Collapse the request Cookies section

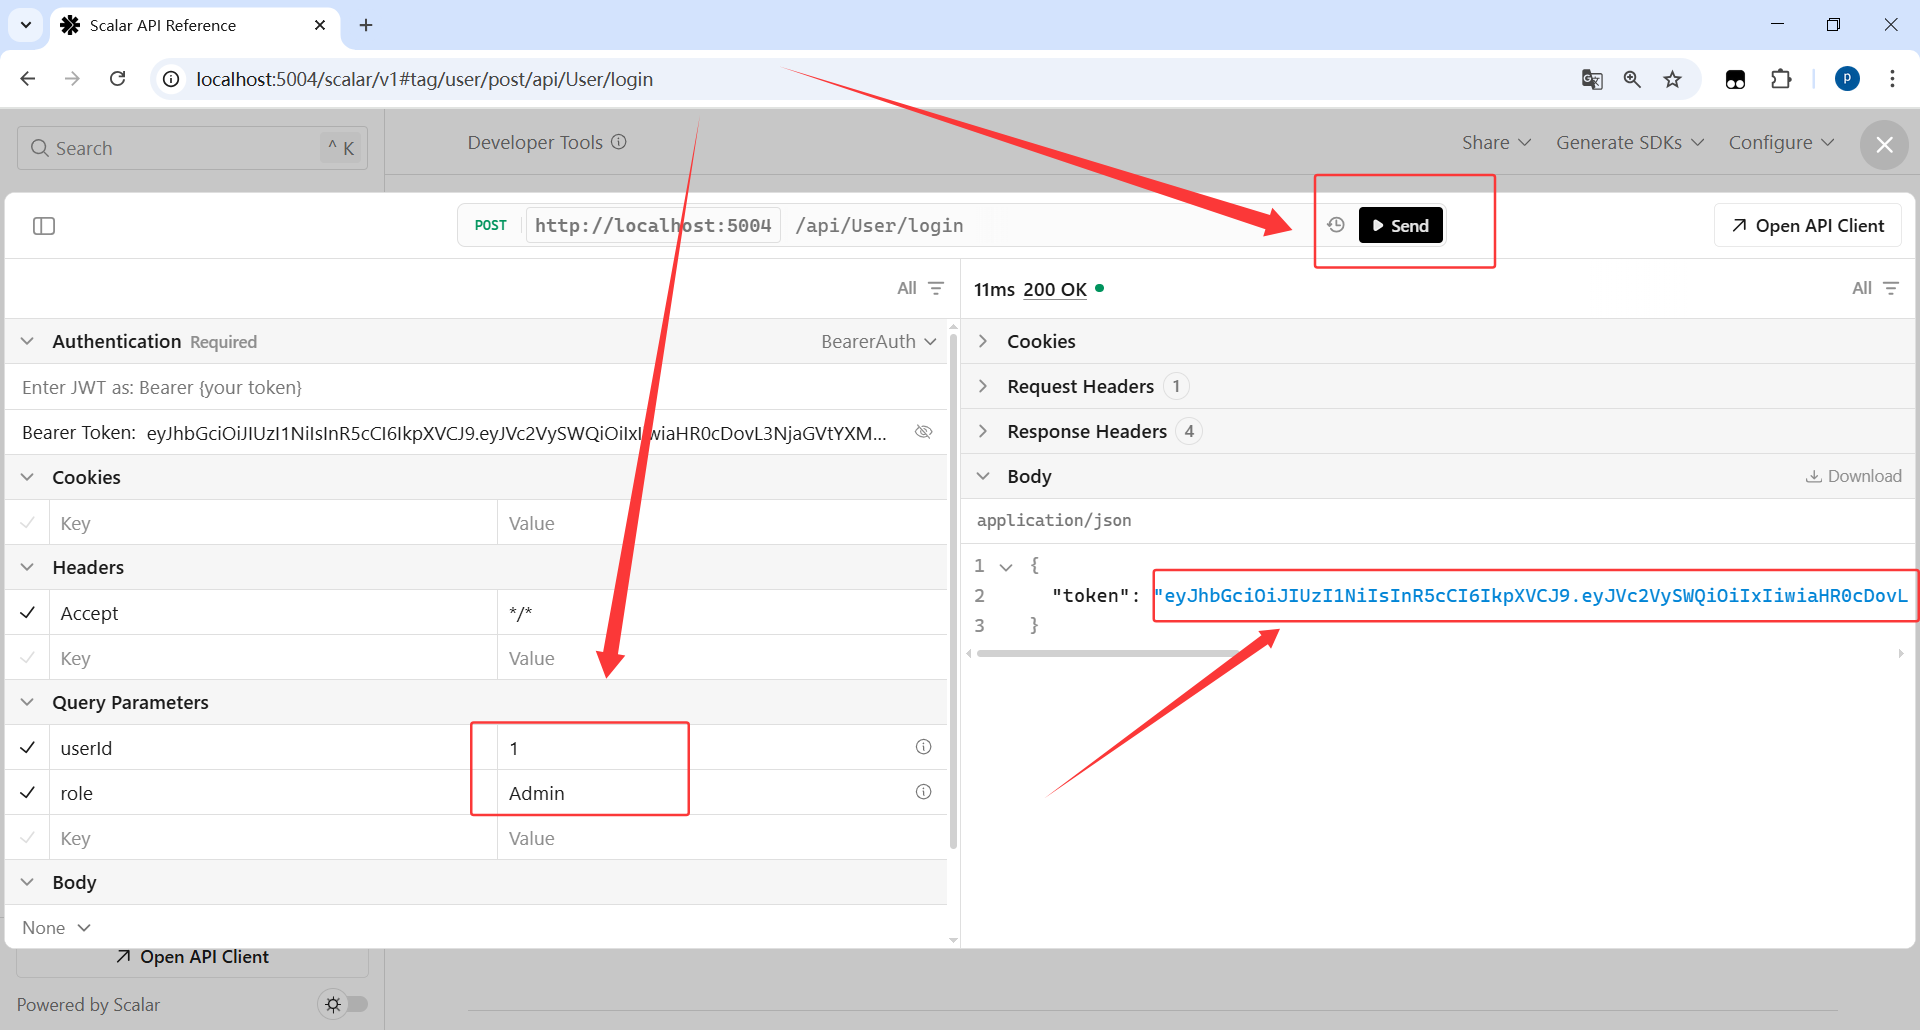28,477
